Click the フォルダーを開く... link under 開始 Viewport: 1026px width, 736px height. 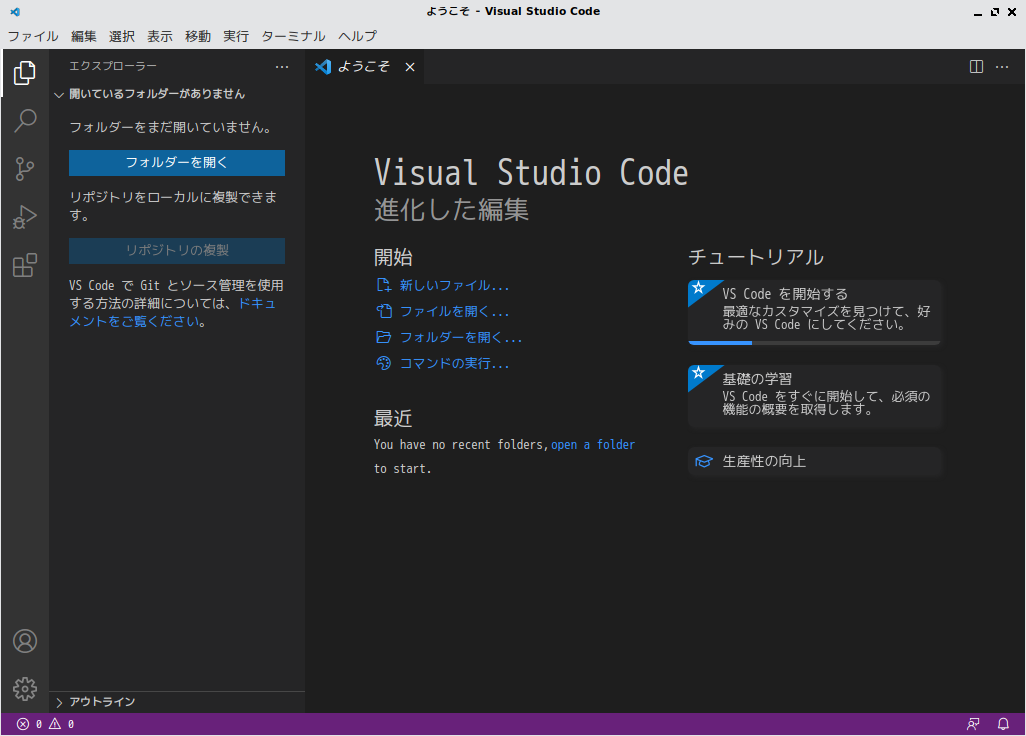(449, 338)
